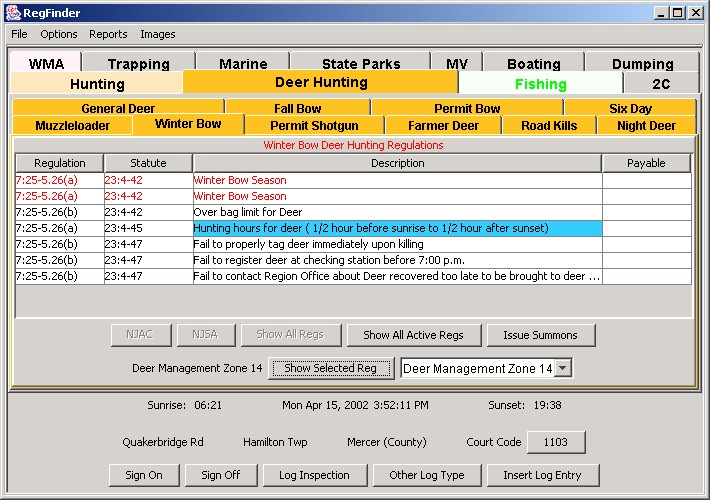Image resolution: width=710 pixels, height=500 pixels.
Task: Click Show All Active Regs button
Action: 413,335
